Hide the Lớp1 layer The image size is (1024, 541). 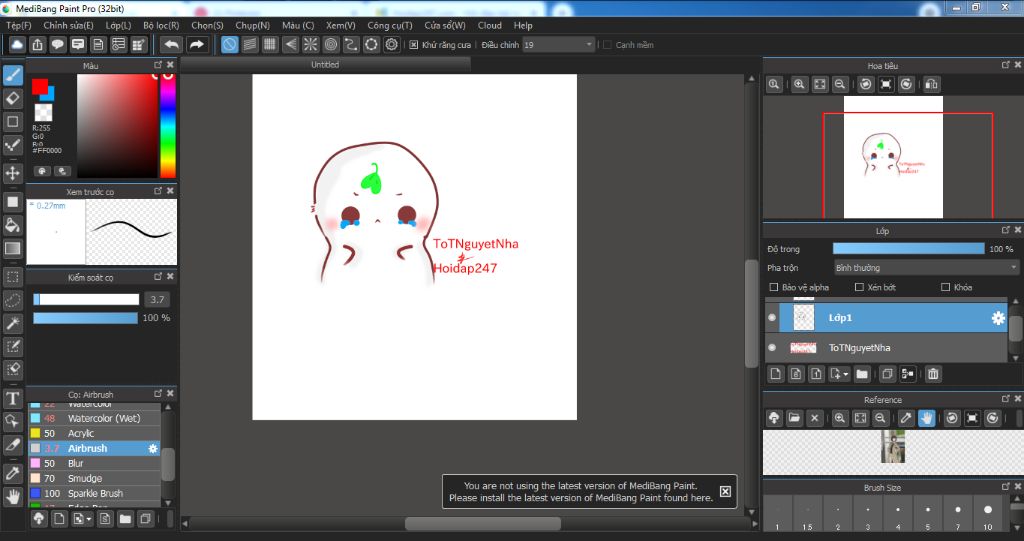(772, 318)
